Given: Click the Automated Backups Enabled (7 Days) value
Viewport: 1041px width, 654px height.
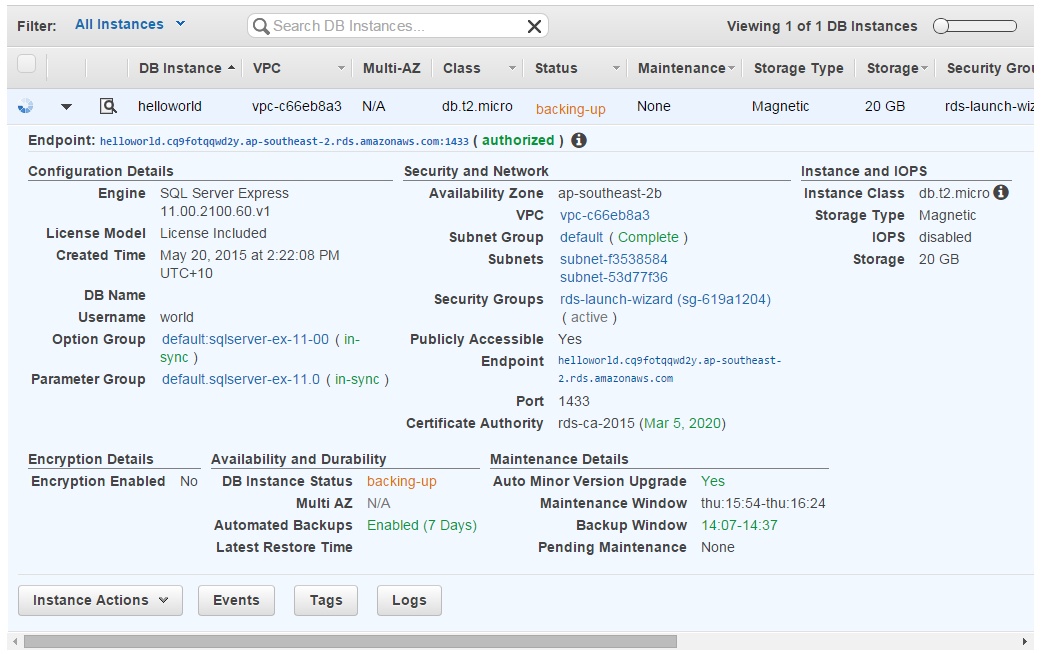Looking at the screenshot, I should 422,525.
